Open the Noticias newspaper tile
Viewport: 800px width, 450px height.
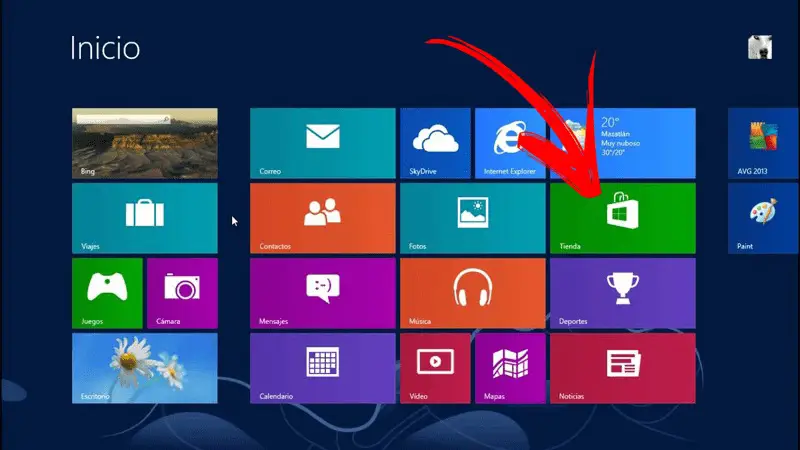tap(623, 368)
